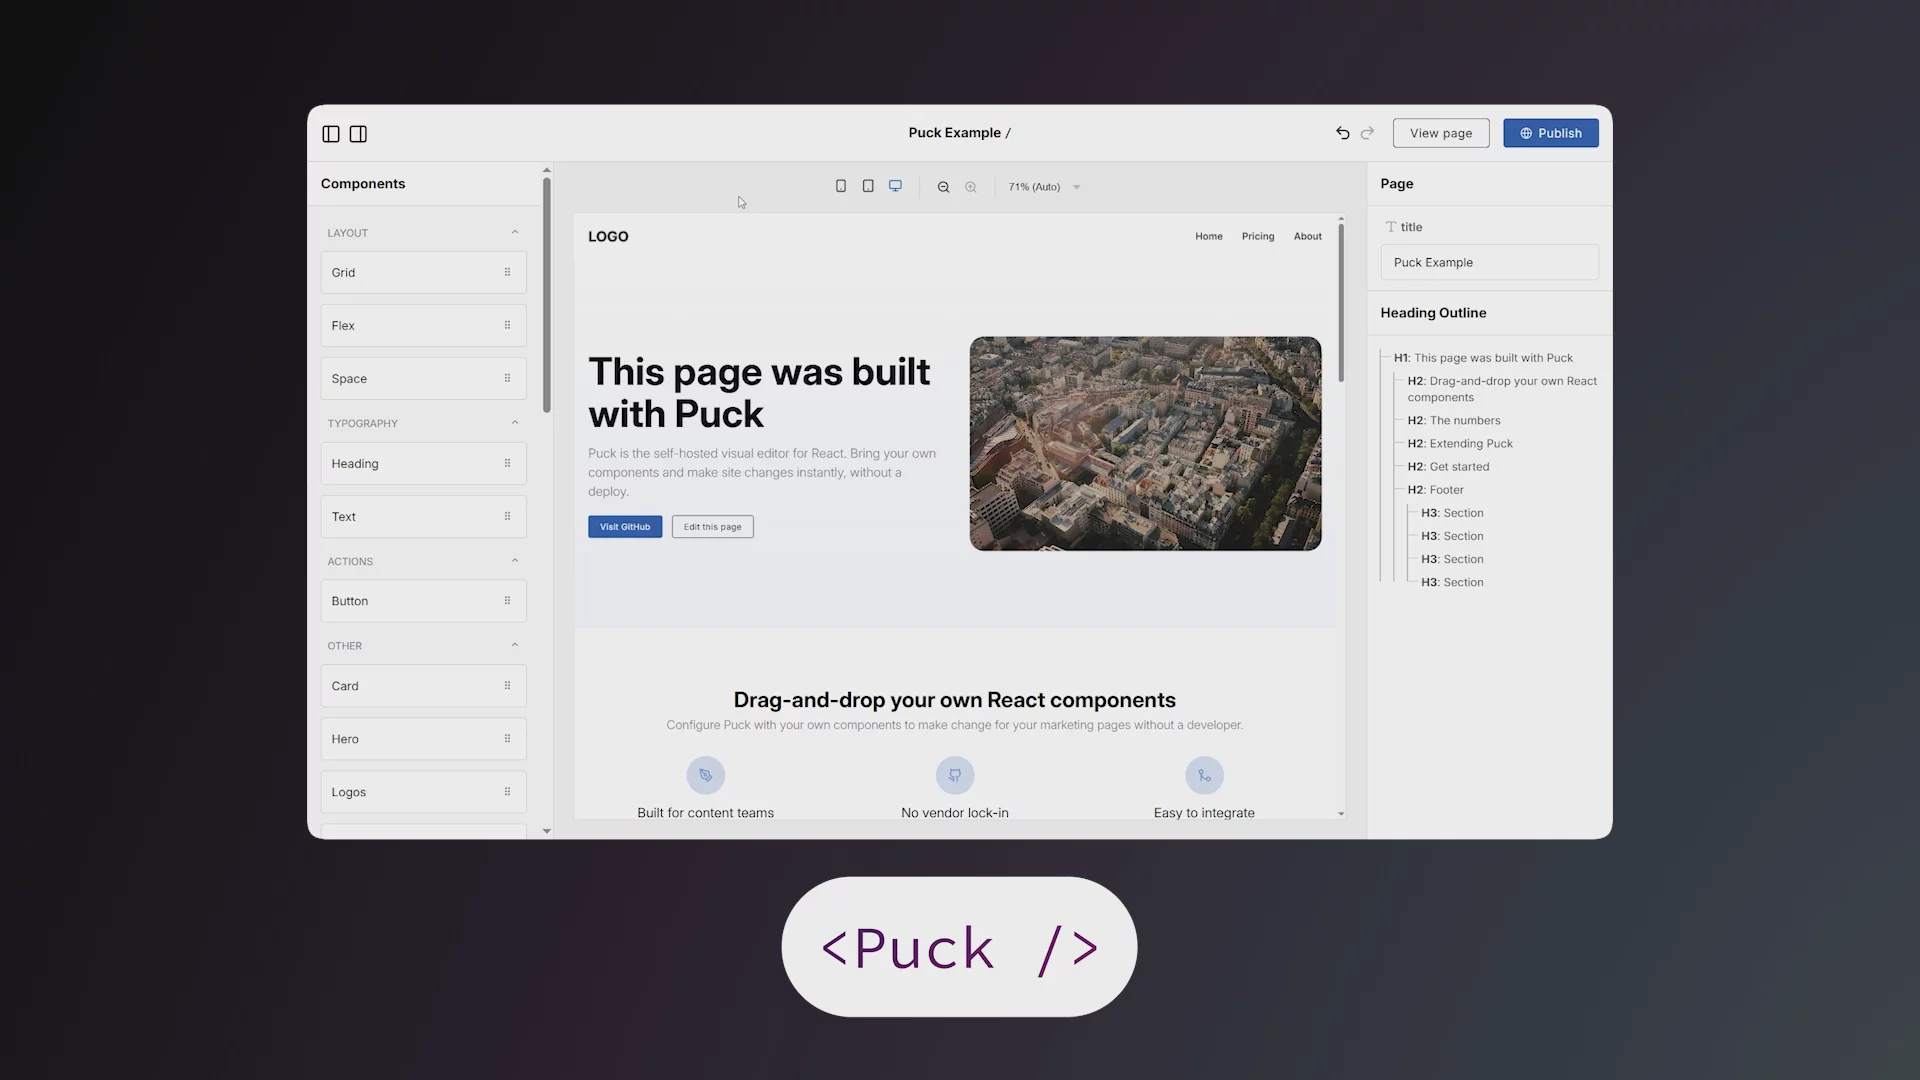Switch to tablet viewport preview icon
Screen dimensions: 1920x1080
click(x=868, y=185)
